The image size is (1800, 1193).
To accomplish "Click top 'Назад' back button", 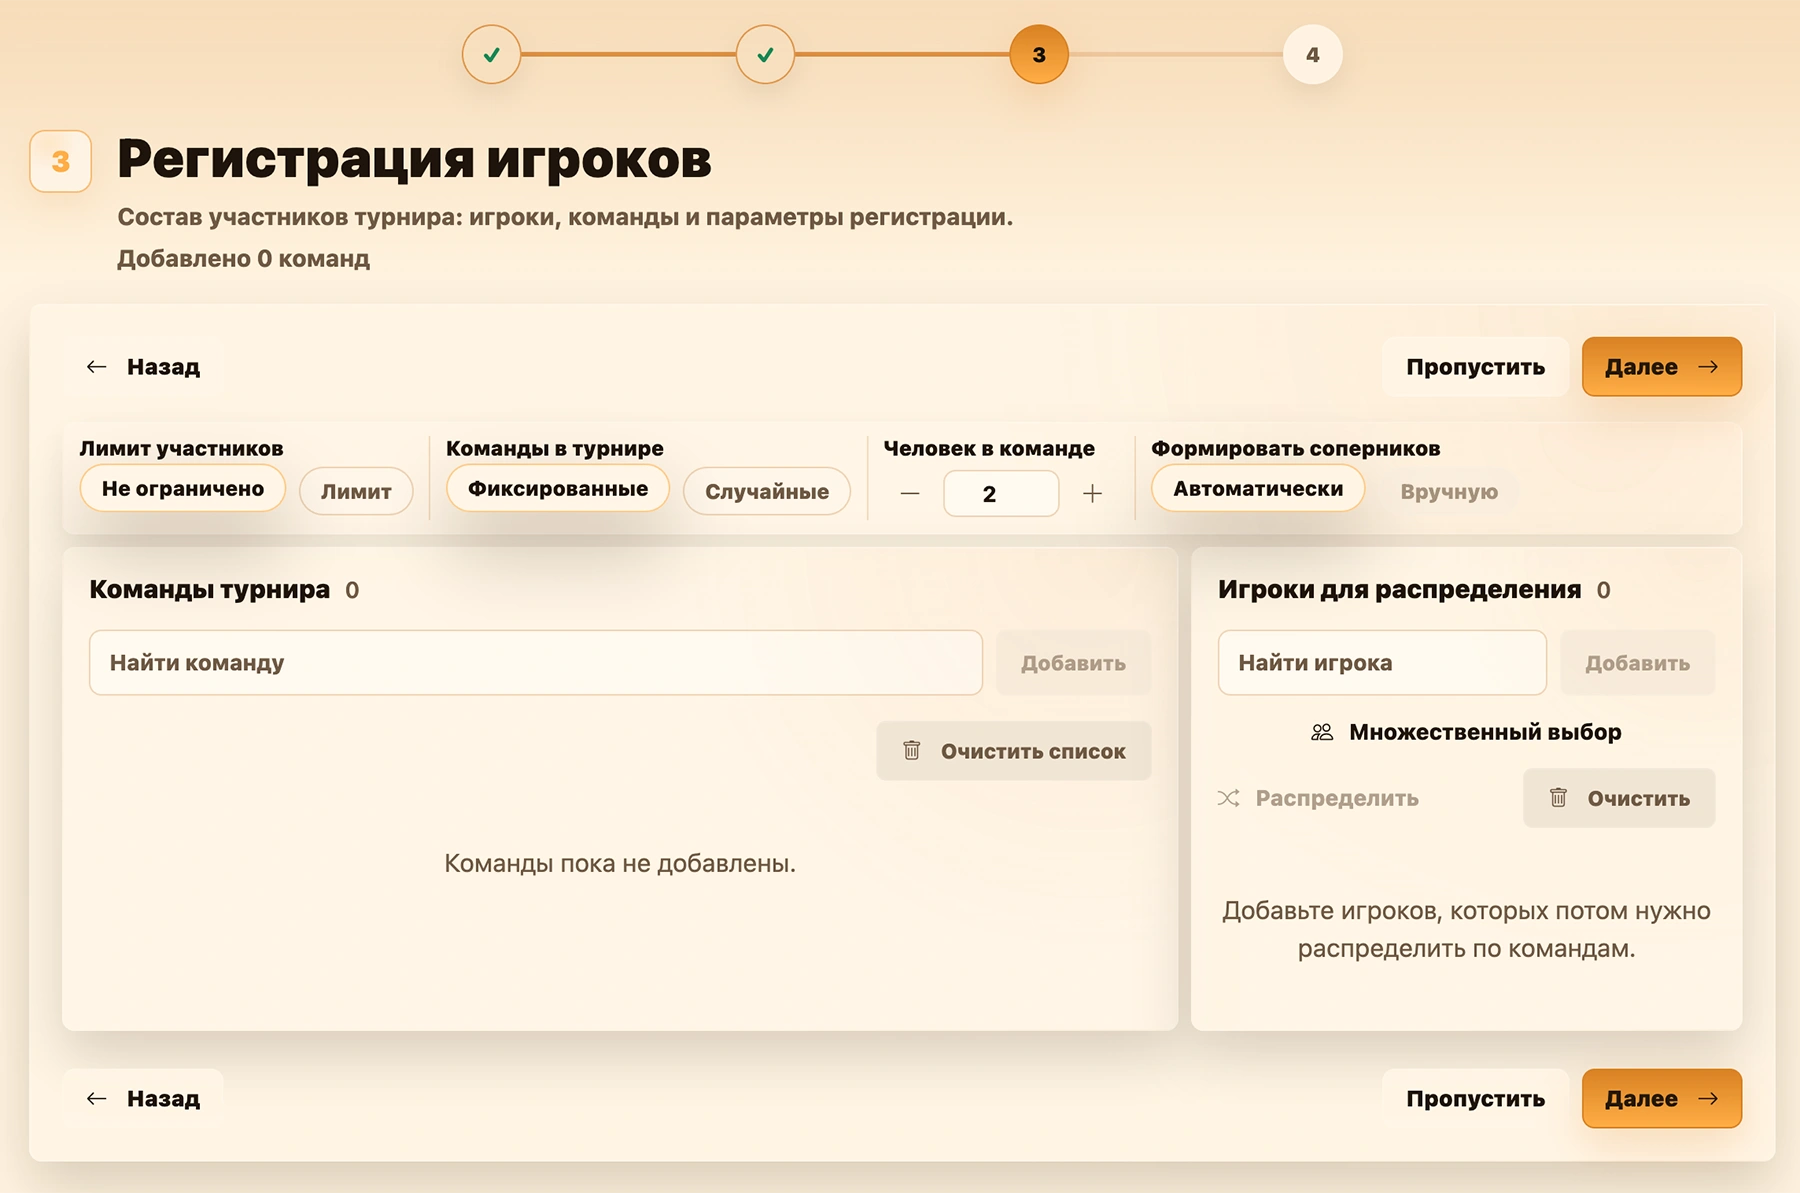I will [143, 367].
